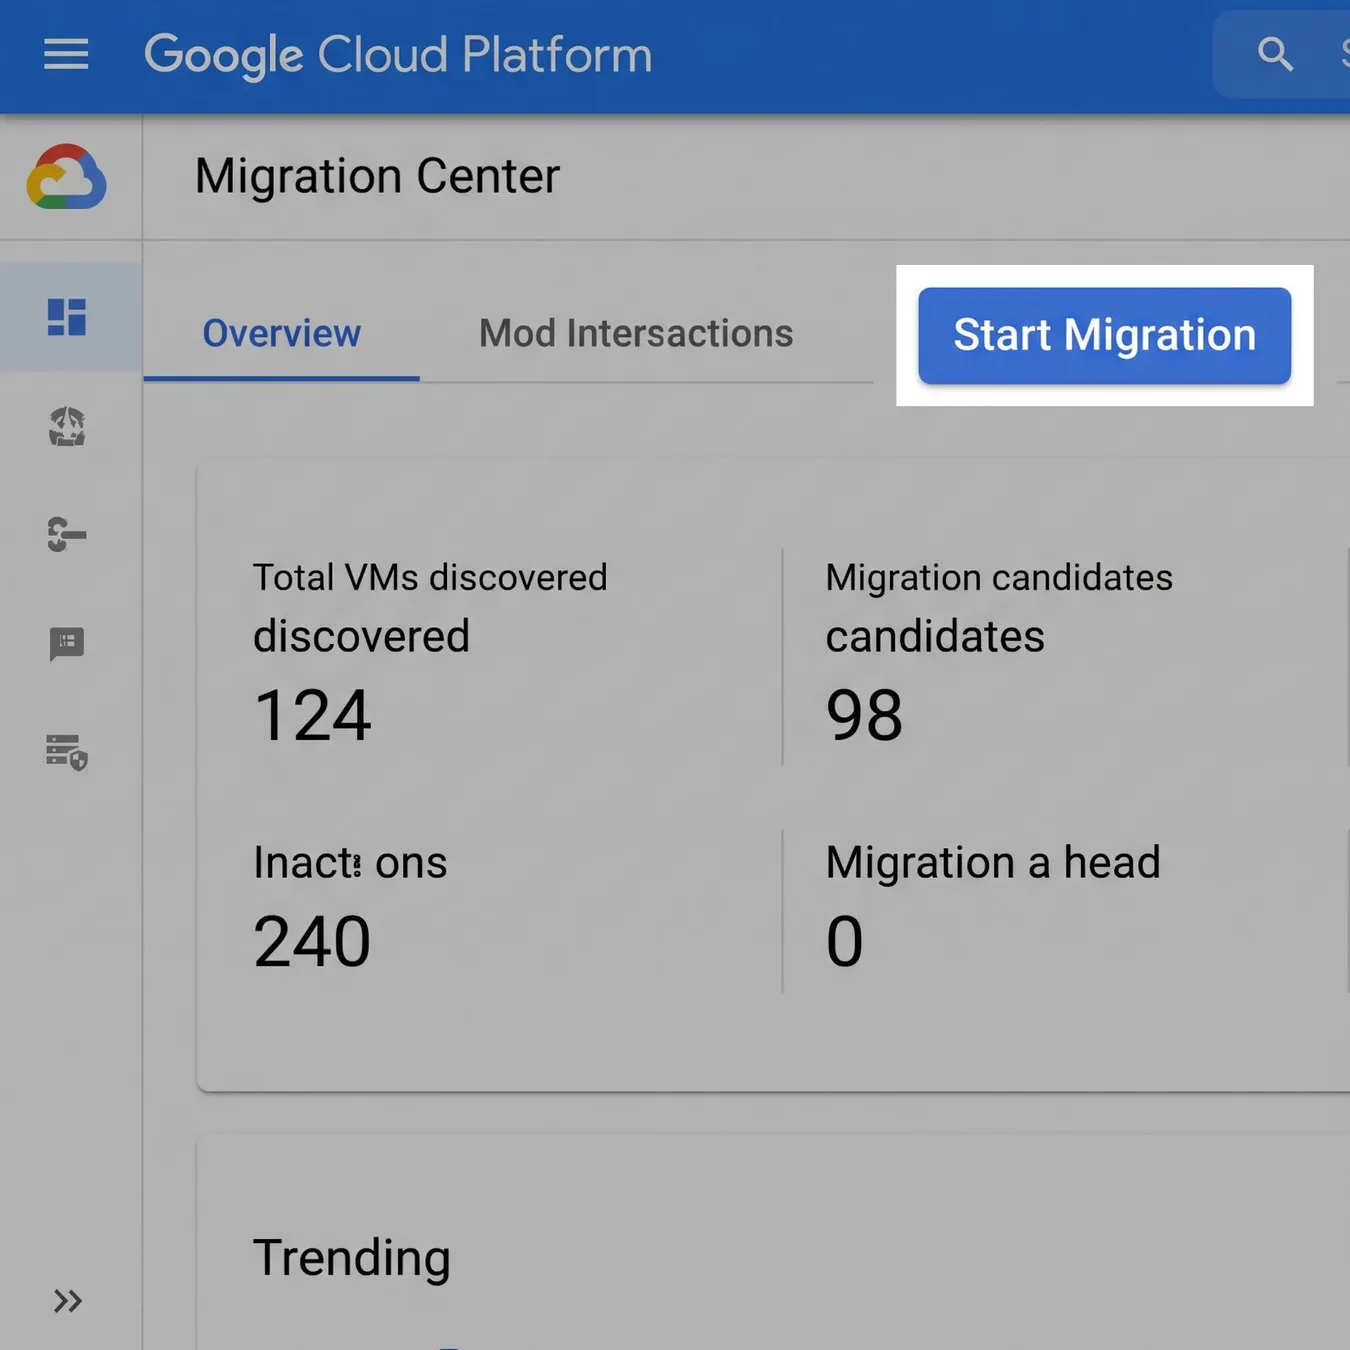Click the search magnifier icon
This screenshot has height=1350, width=1350.
click(x=1275, y=54)
